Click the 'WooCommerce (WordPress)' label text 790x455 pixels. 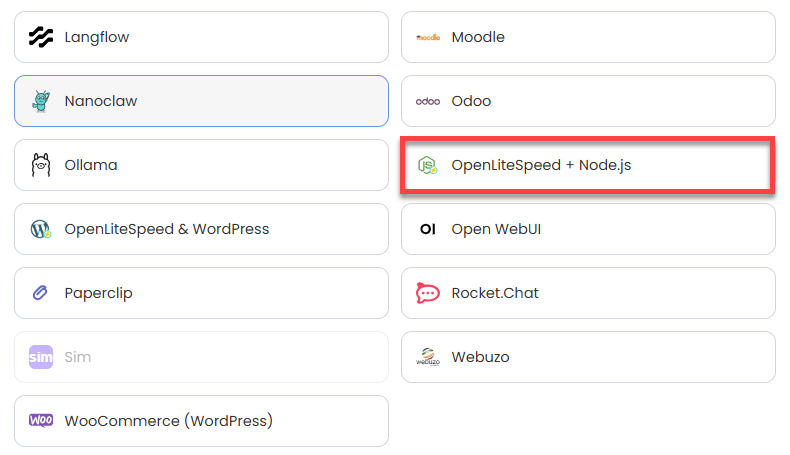click(x=169, y=421)
